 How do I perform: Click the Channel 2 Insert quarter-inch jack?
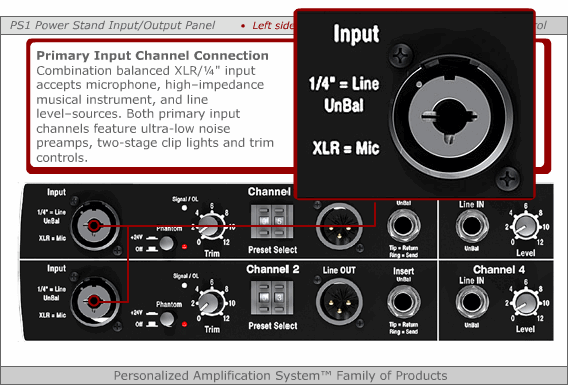coord(403,302)
